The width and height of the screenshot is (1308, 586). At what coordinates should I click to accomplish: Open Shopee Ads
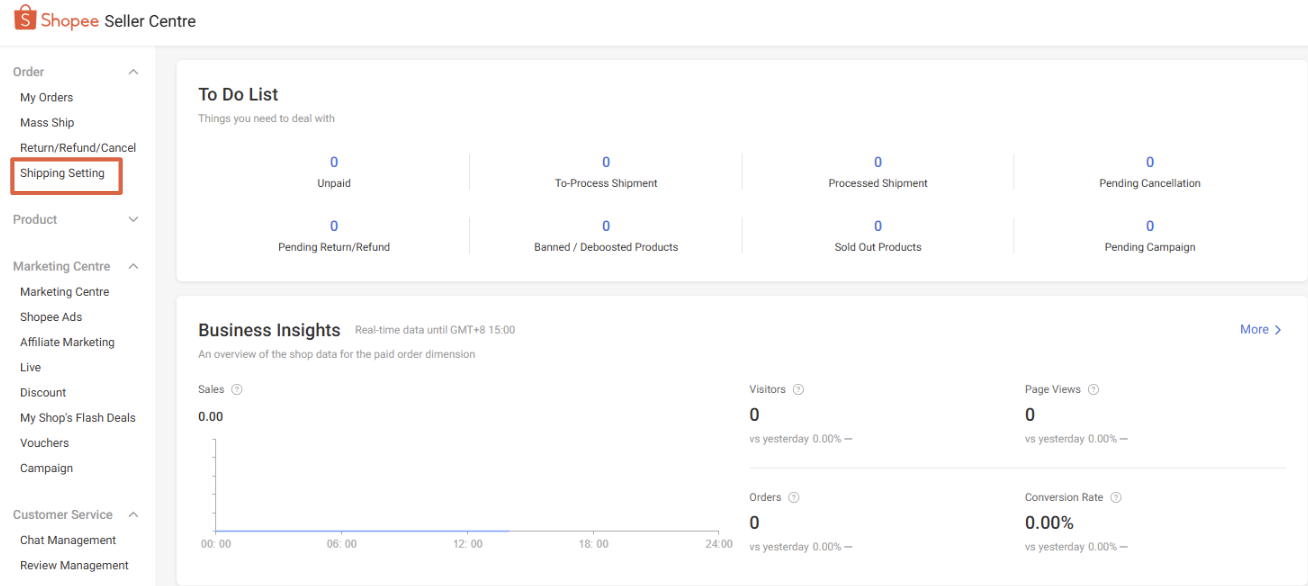(51, 317)
